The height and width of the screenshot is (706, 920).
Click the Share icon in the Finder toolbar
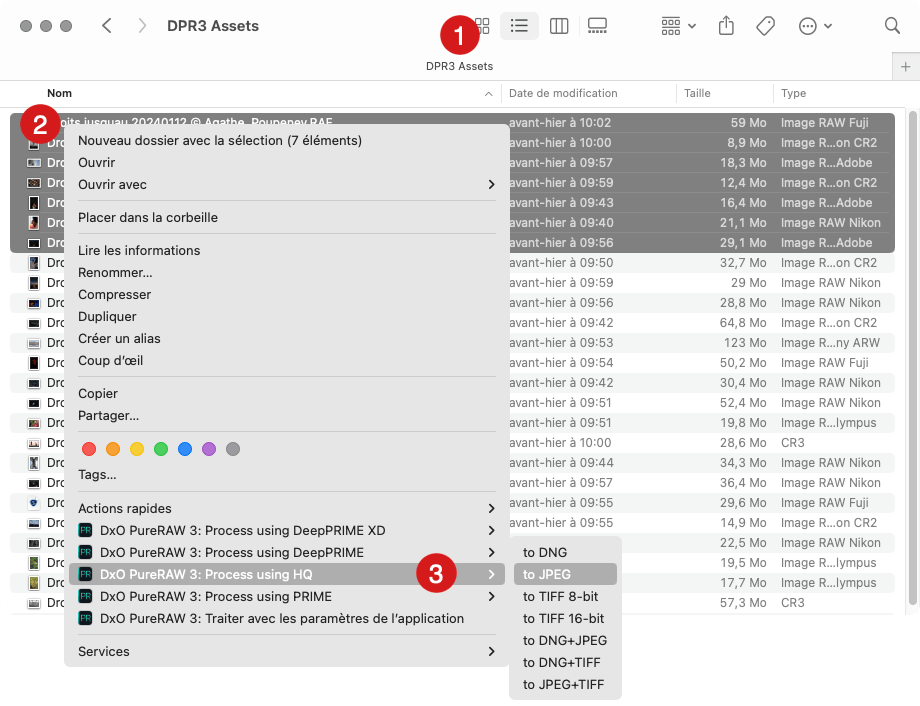click(x=726, y=26)
